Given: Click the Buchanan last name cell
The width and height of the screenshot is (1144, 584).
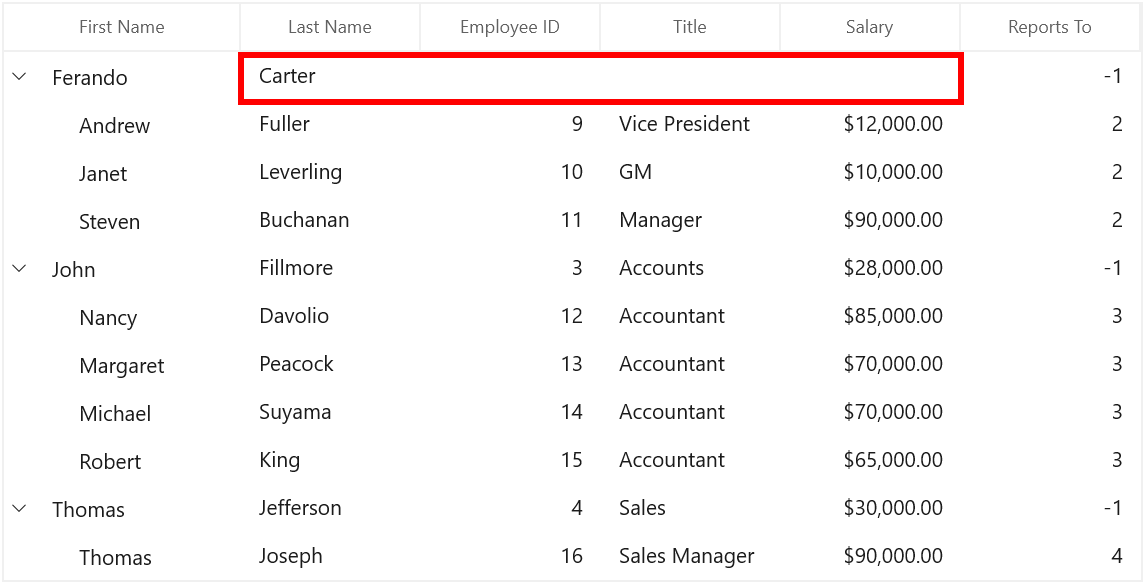Looking at the screenshot, I should (x=304, y=220).
